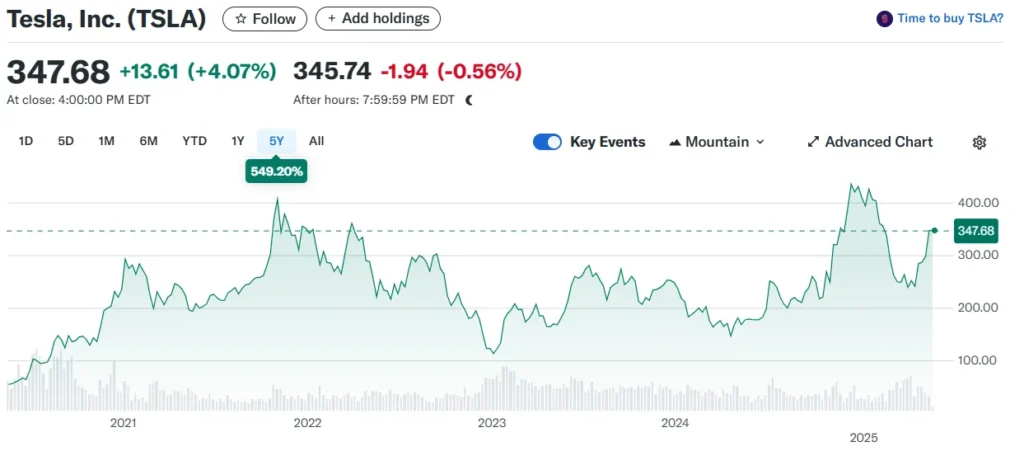This screenshot has height=451, width=1024.
Task: Switch to the 1M range
Action: (106, 141)
